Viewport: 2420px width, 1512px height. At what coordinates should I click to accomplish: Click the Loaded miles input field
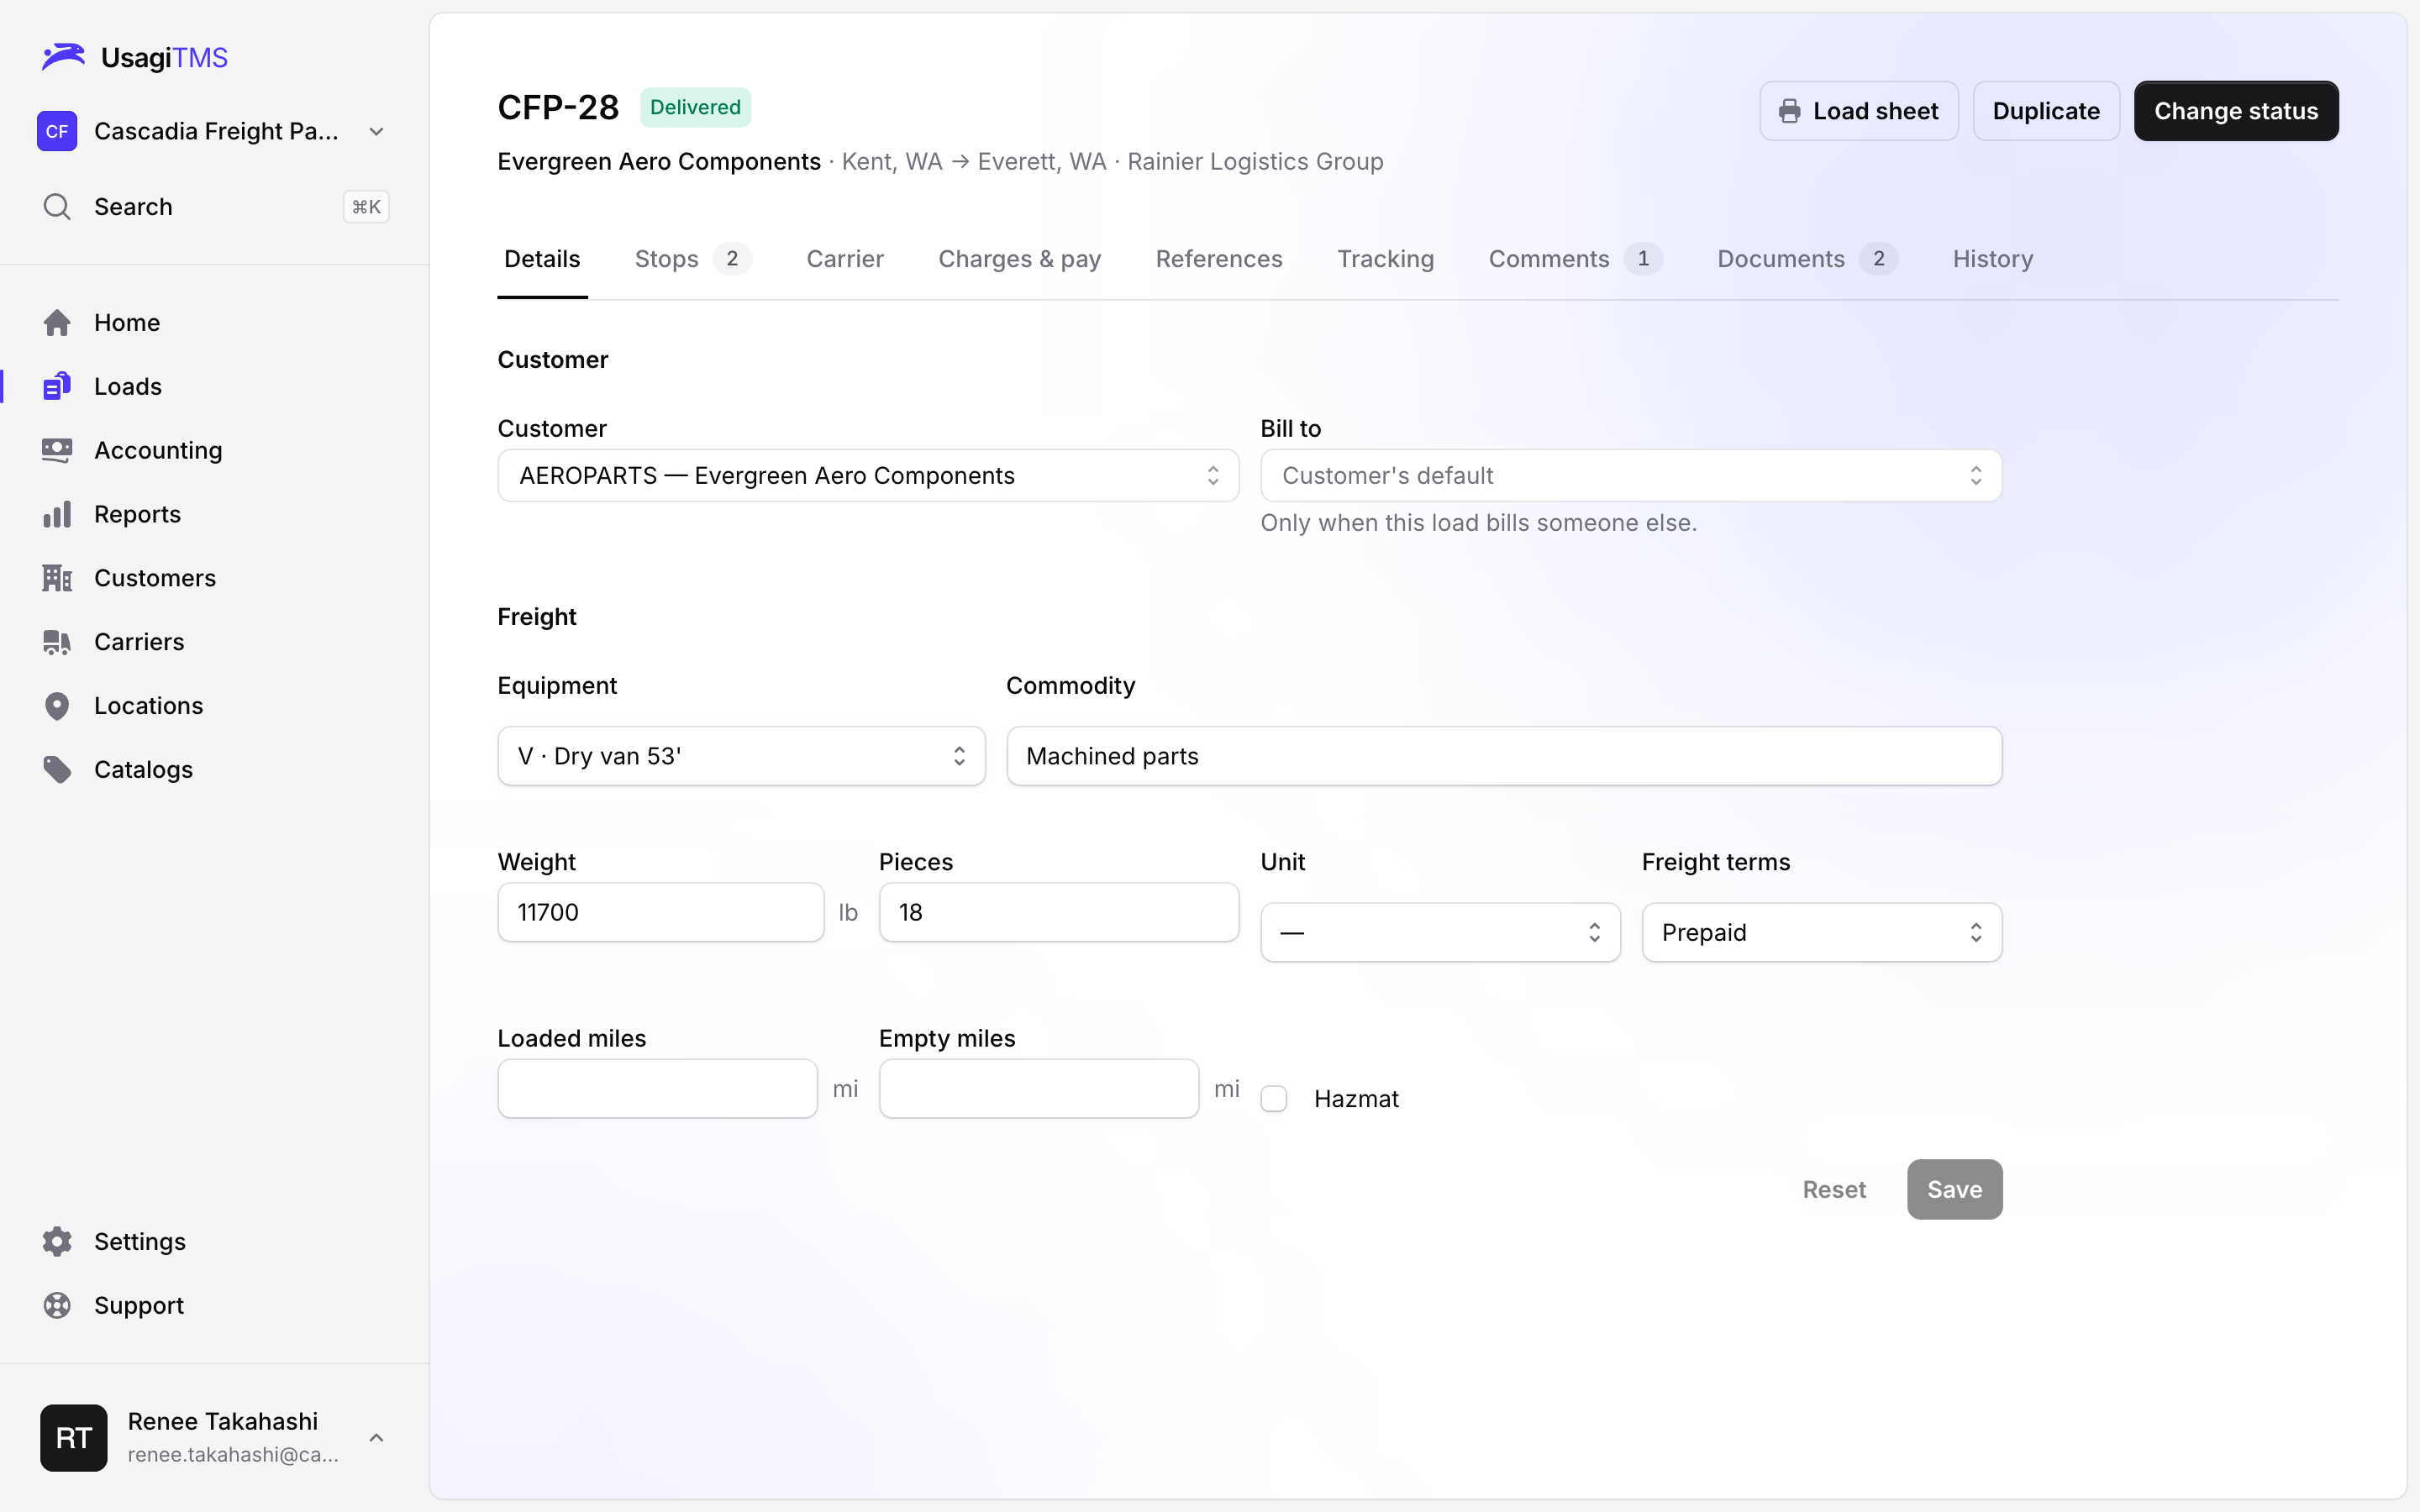(x=657, y=1089)
